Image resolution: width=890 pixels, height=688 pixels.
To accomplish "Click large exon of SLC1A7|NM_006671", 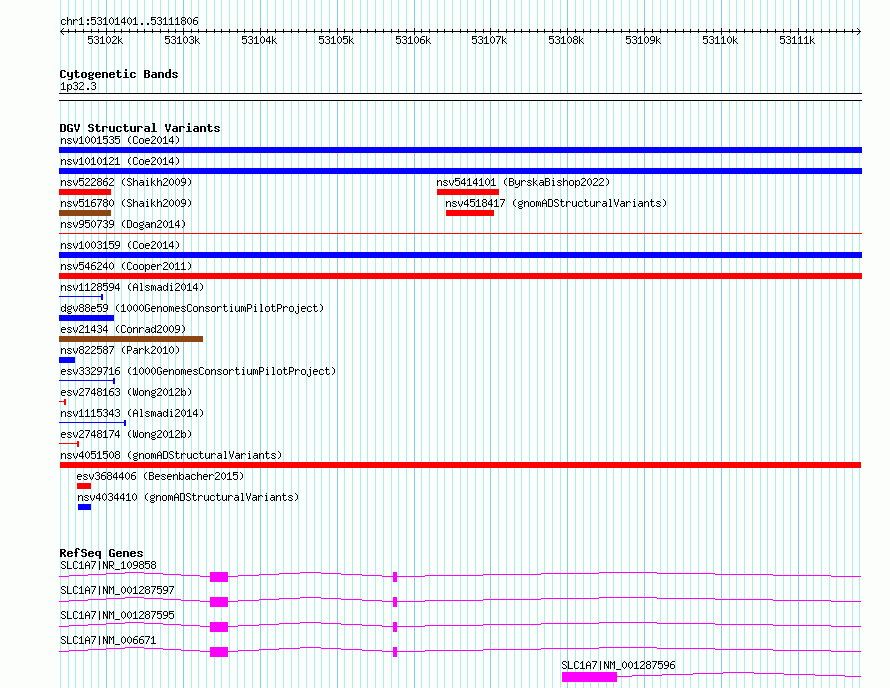I will pyautogui.click(x=219, y=652).
